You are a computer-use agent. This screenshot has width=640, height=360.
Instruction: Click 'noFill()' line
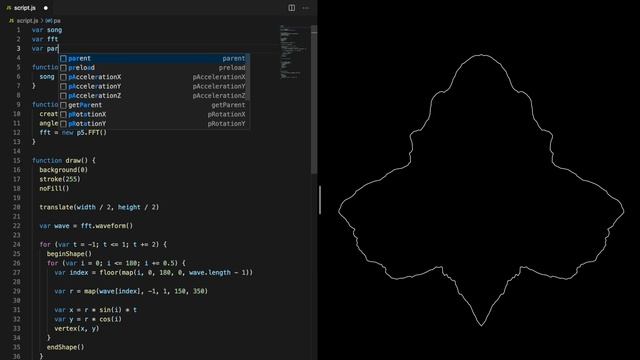(54, 189)
